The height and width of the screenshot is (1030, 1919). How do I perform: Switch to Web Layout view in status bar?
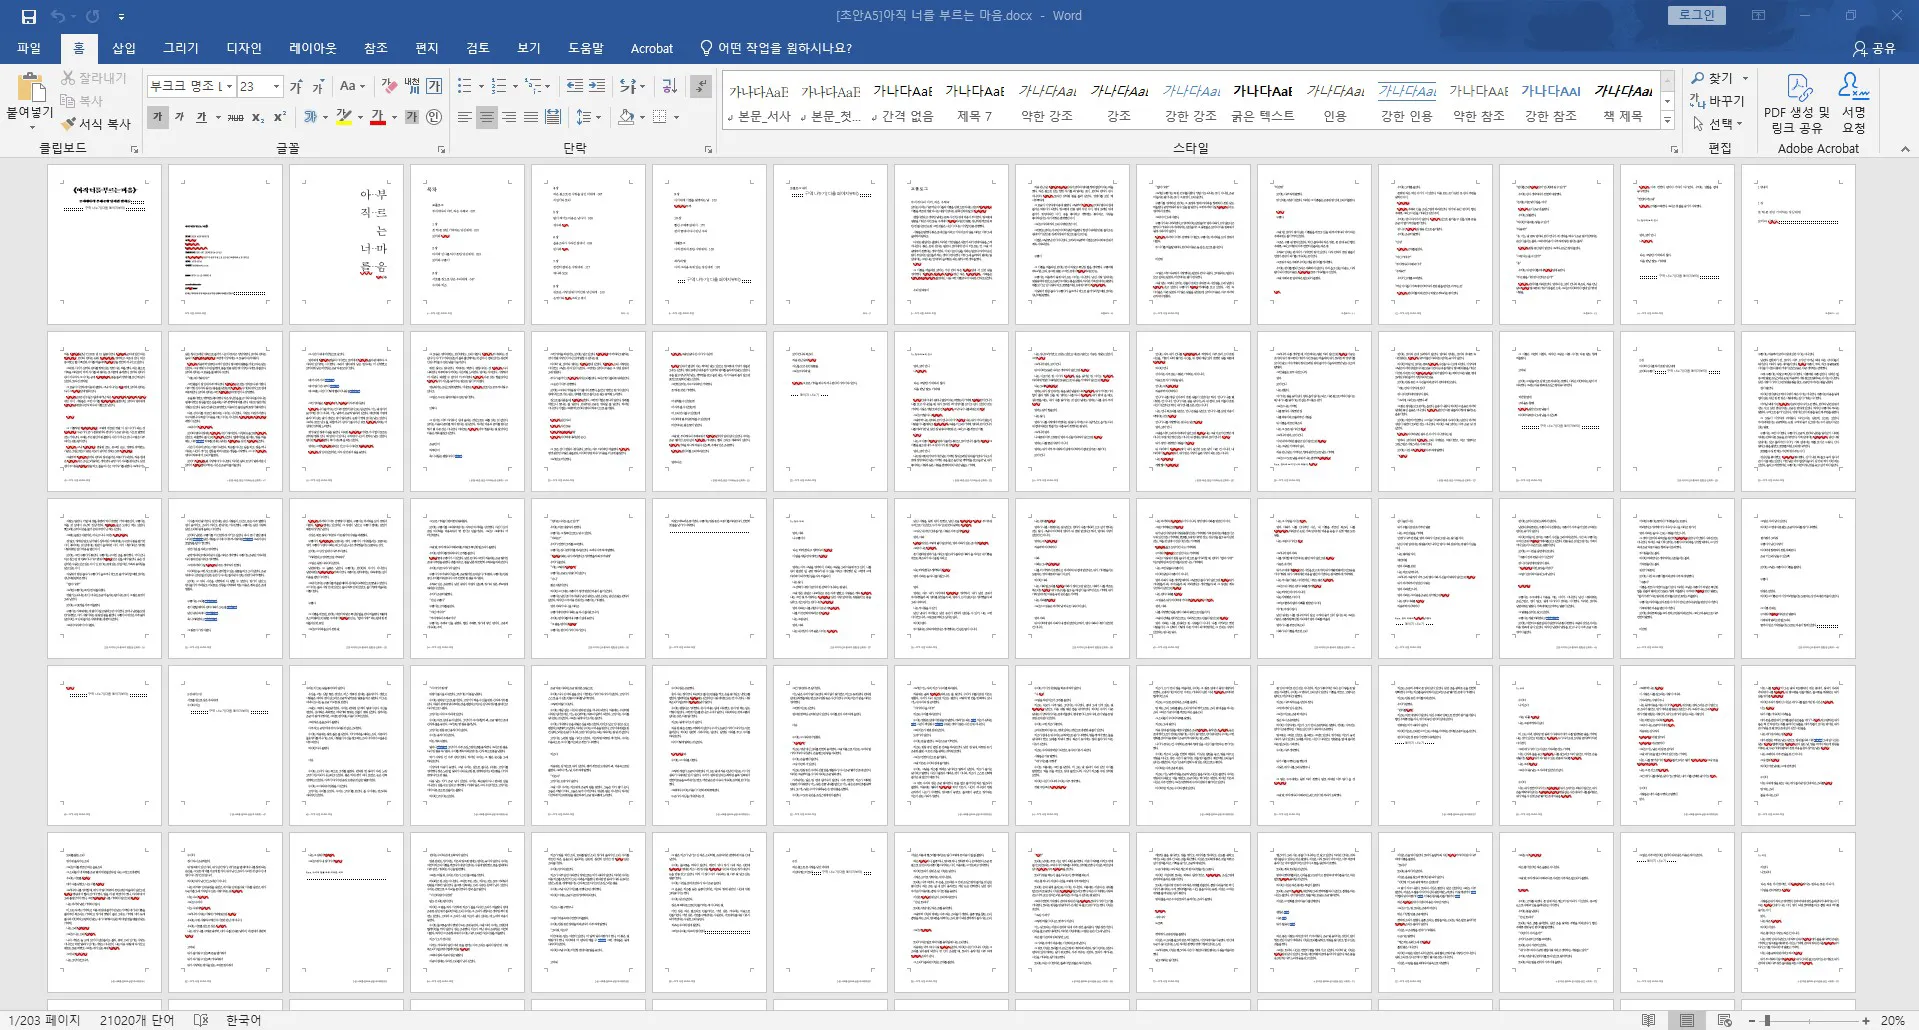click(x=1725, y=1020)
